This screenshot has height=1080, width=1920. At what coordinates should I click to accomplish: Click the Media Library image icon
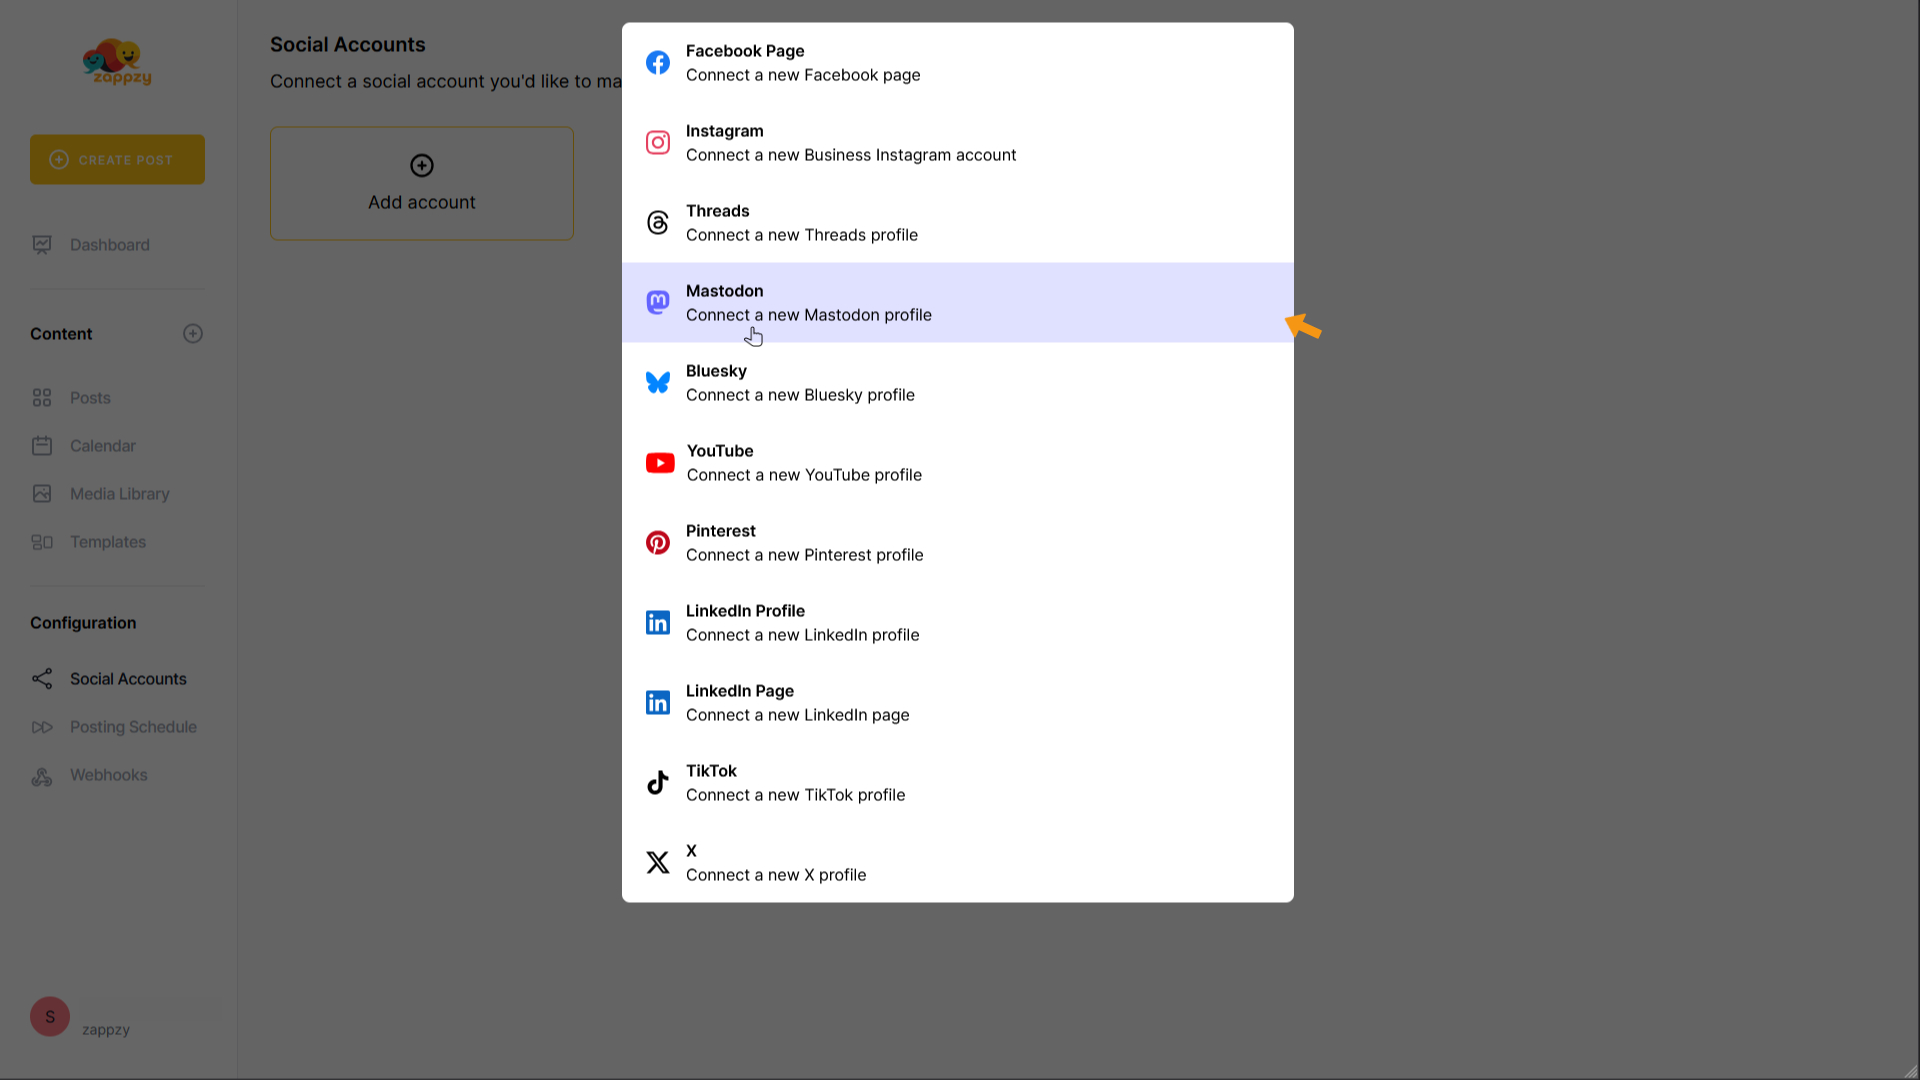pos(42,494)
